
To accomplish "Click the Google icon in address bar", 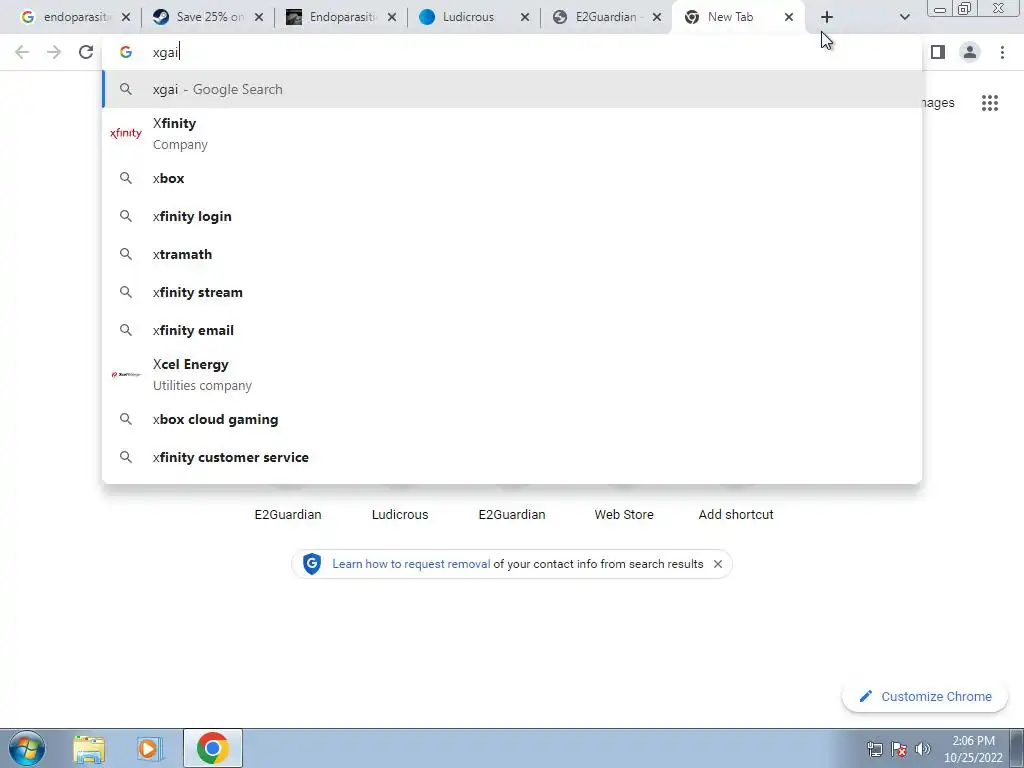I will (x=125, y=52).
